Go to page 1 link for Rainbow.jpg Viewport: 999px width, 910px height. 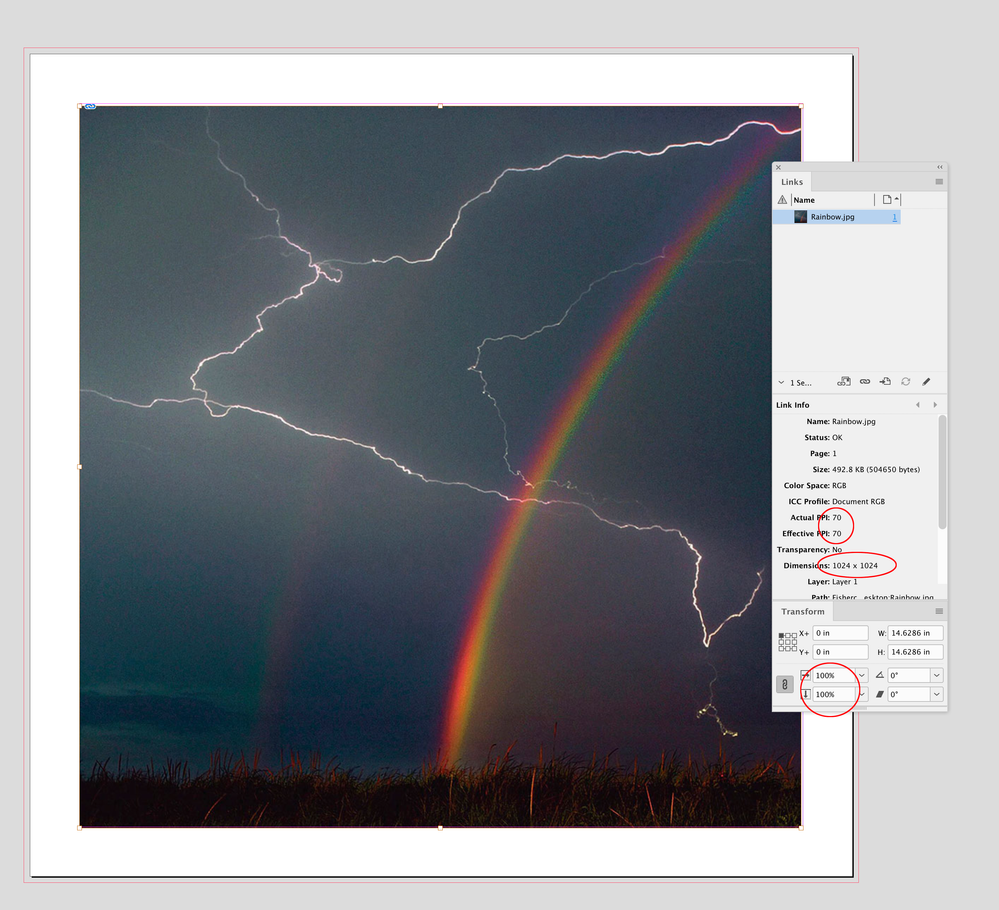pyautogui.click(x=895, y=217)
